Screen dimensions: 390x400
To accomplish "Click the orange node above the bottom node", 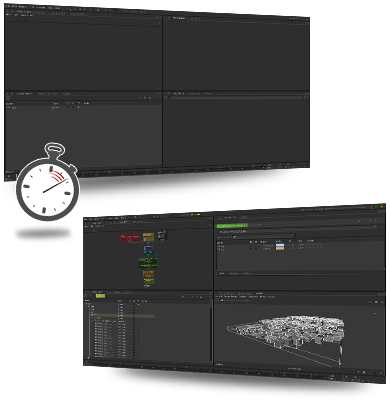I will click(148, 274).
